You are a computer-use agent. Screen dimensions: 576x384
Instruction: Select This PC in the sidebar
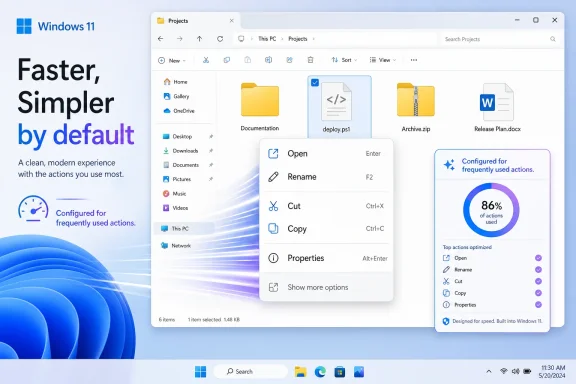pos(185,229)
